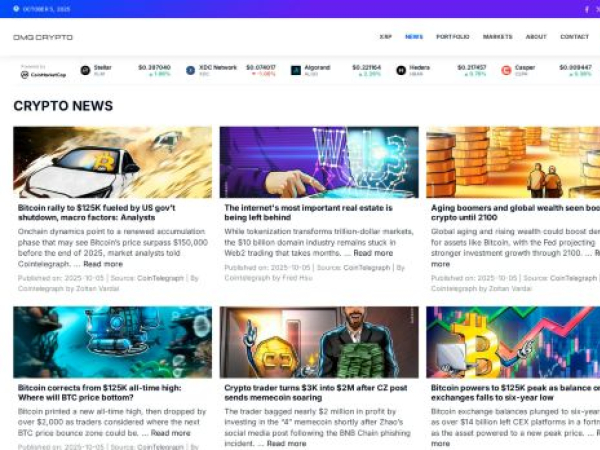
Task: Open the ABOUT page
Action: coord(536,37)
